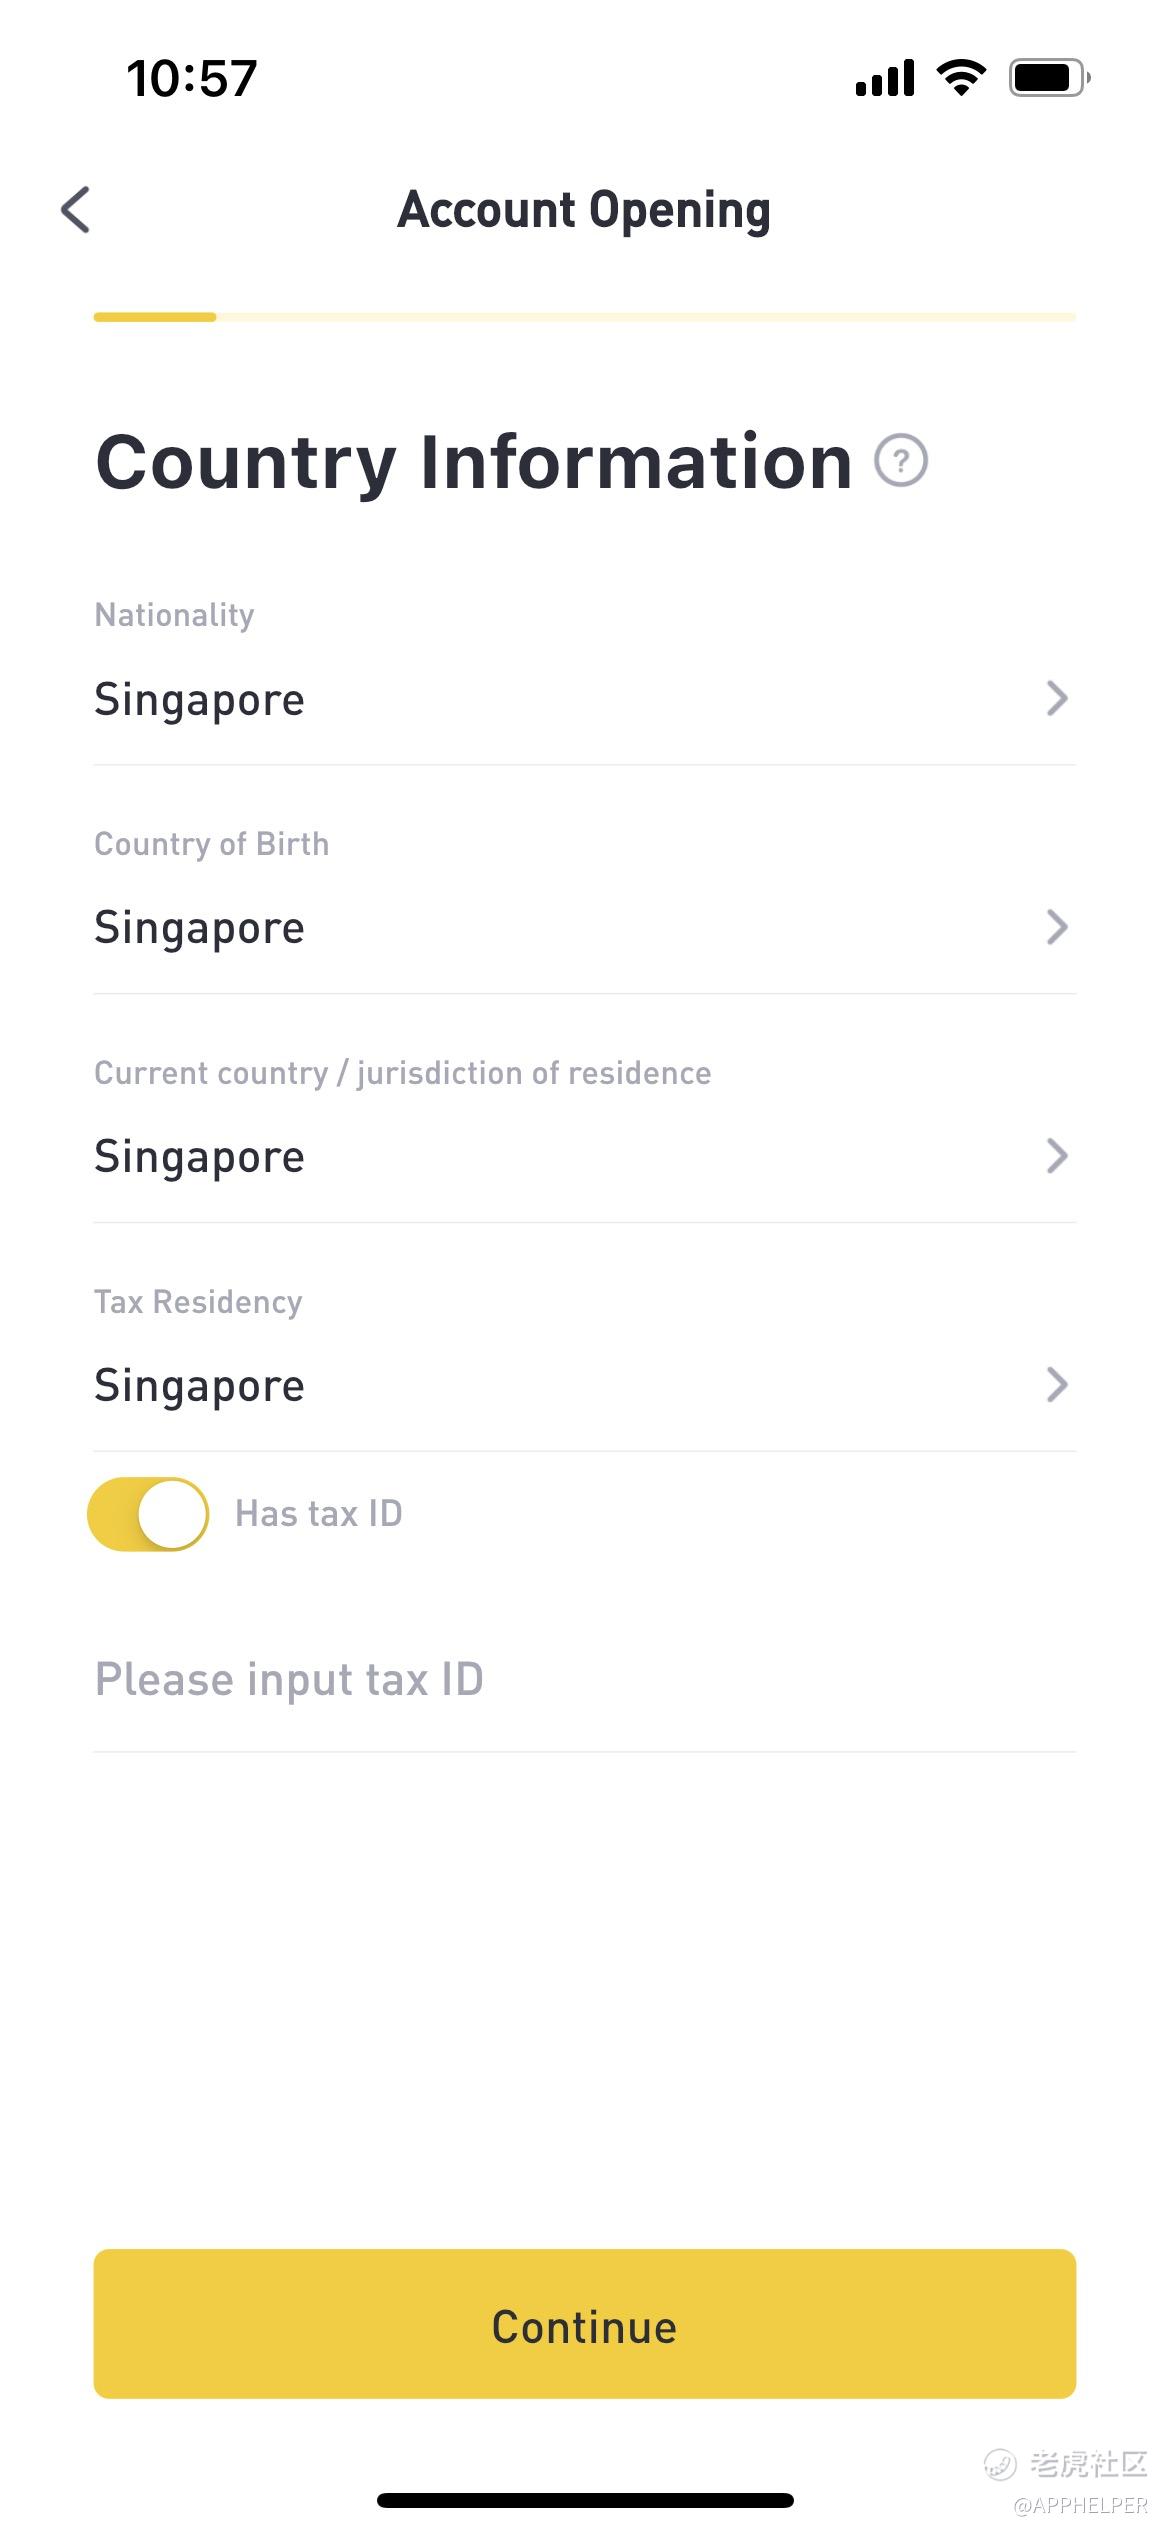This screenshot has height=2532, width=1170.
Task: Select the Country of Birth Singapore value
Action: pyautogui.click(x=200, y=928)
